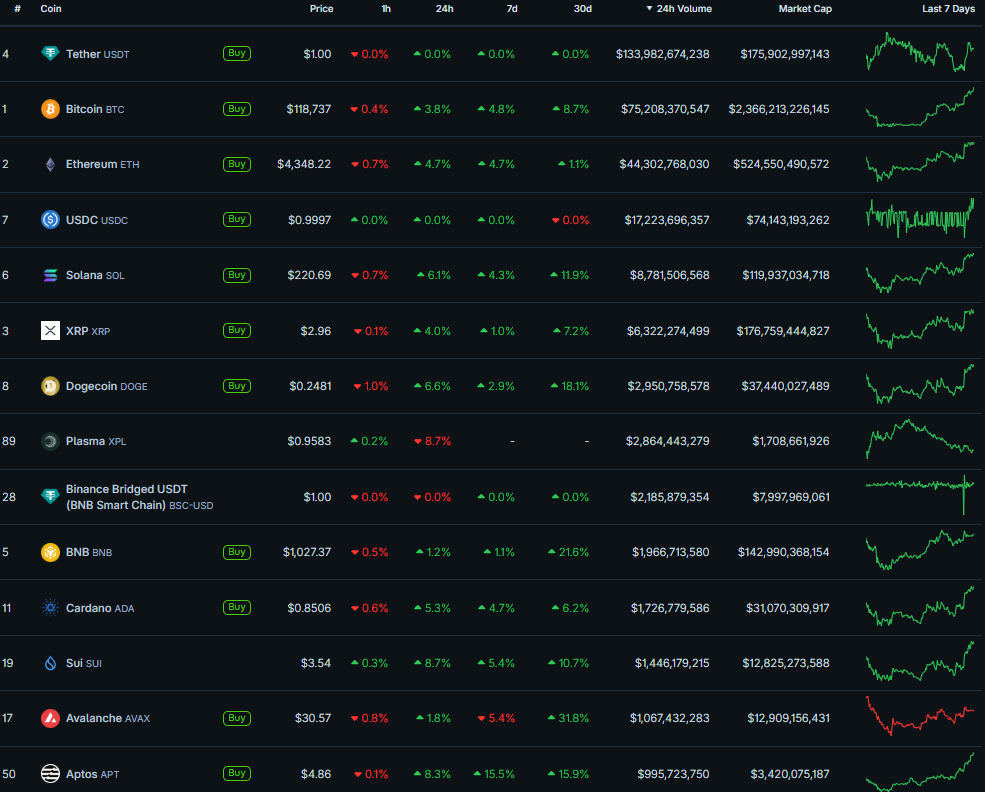Viewport: 985px width, 792px height.
Task: Click the Buy button for Bitcoin
Action: 237,109
